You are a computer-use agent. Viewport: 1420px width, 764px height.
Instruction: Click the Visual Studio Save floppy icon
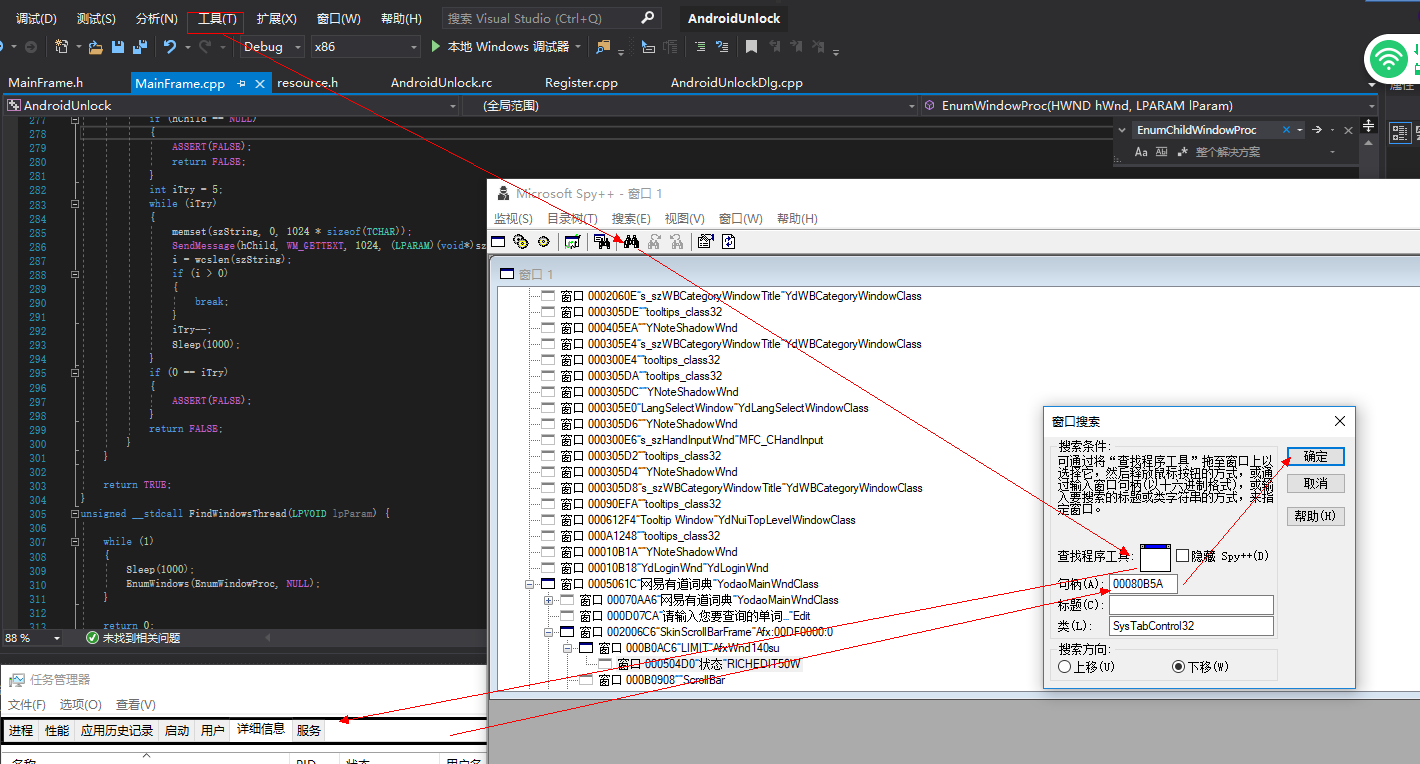[x=118, y=46]
